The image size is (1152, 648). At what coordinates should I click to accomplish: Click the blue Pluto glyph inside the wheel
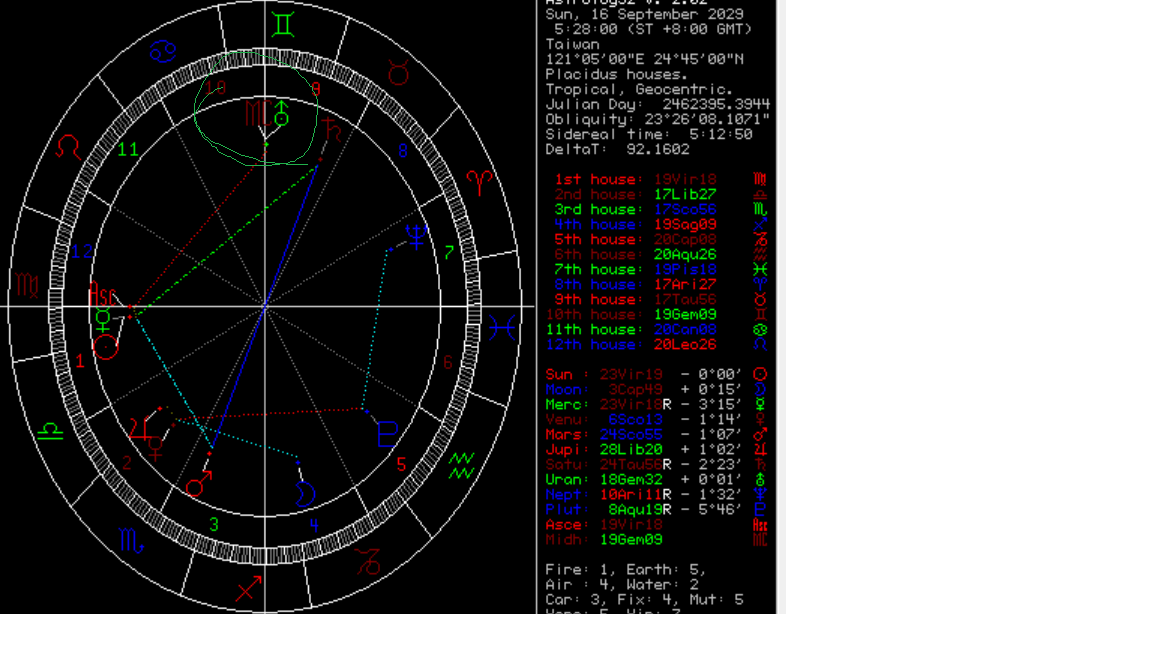tap(387, 434)
